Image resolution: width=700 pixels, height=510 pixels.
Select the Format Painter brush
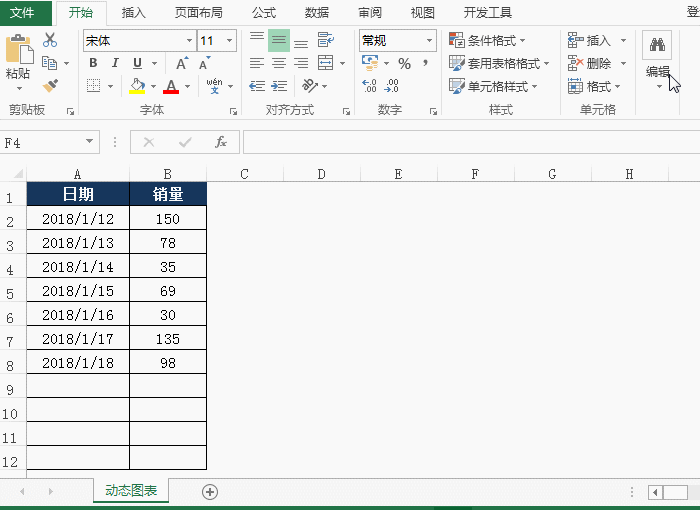pyautogui.click(x=50, y=85)
